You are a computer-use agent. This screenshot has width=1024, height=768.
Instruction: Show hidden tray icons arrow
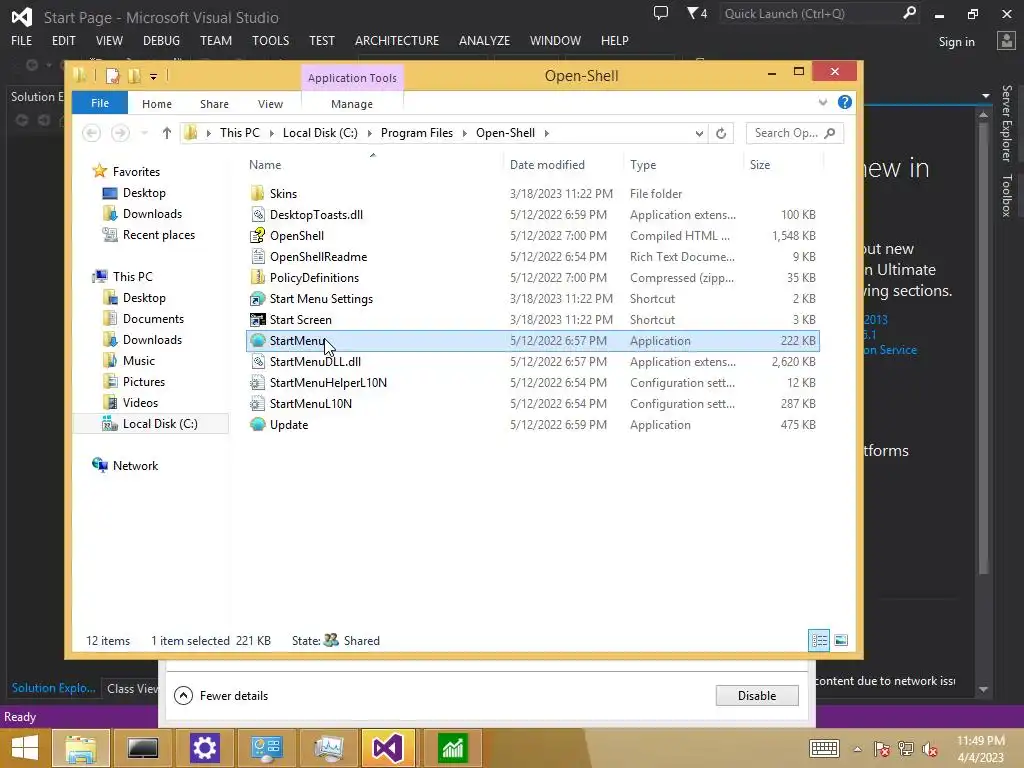(857, 749)
